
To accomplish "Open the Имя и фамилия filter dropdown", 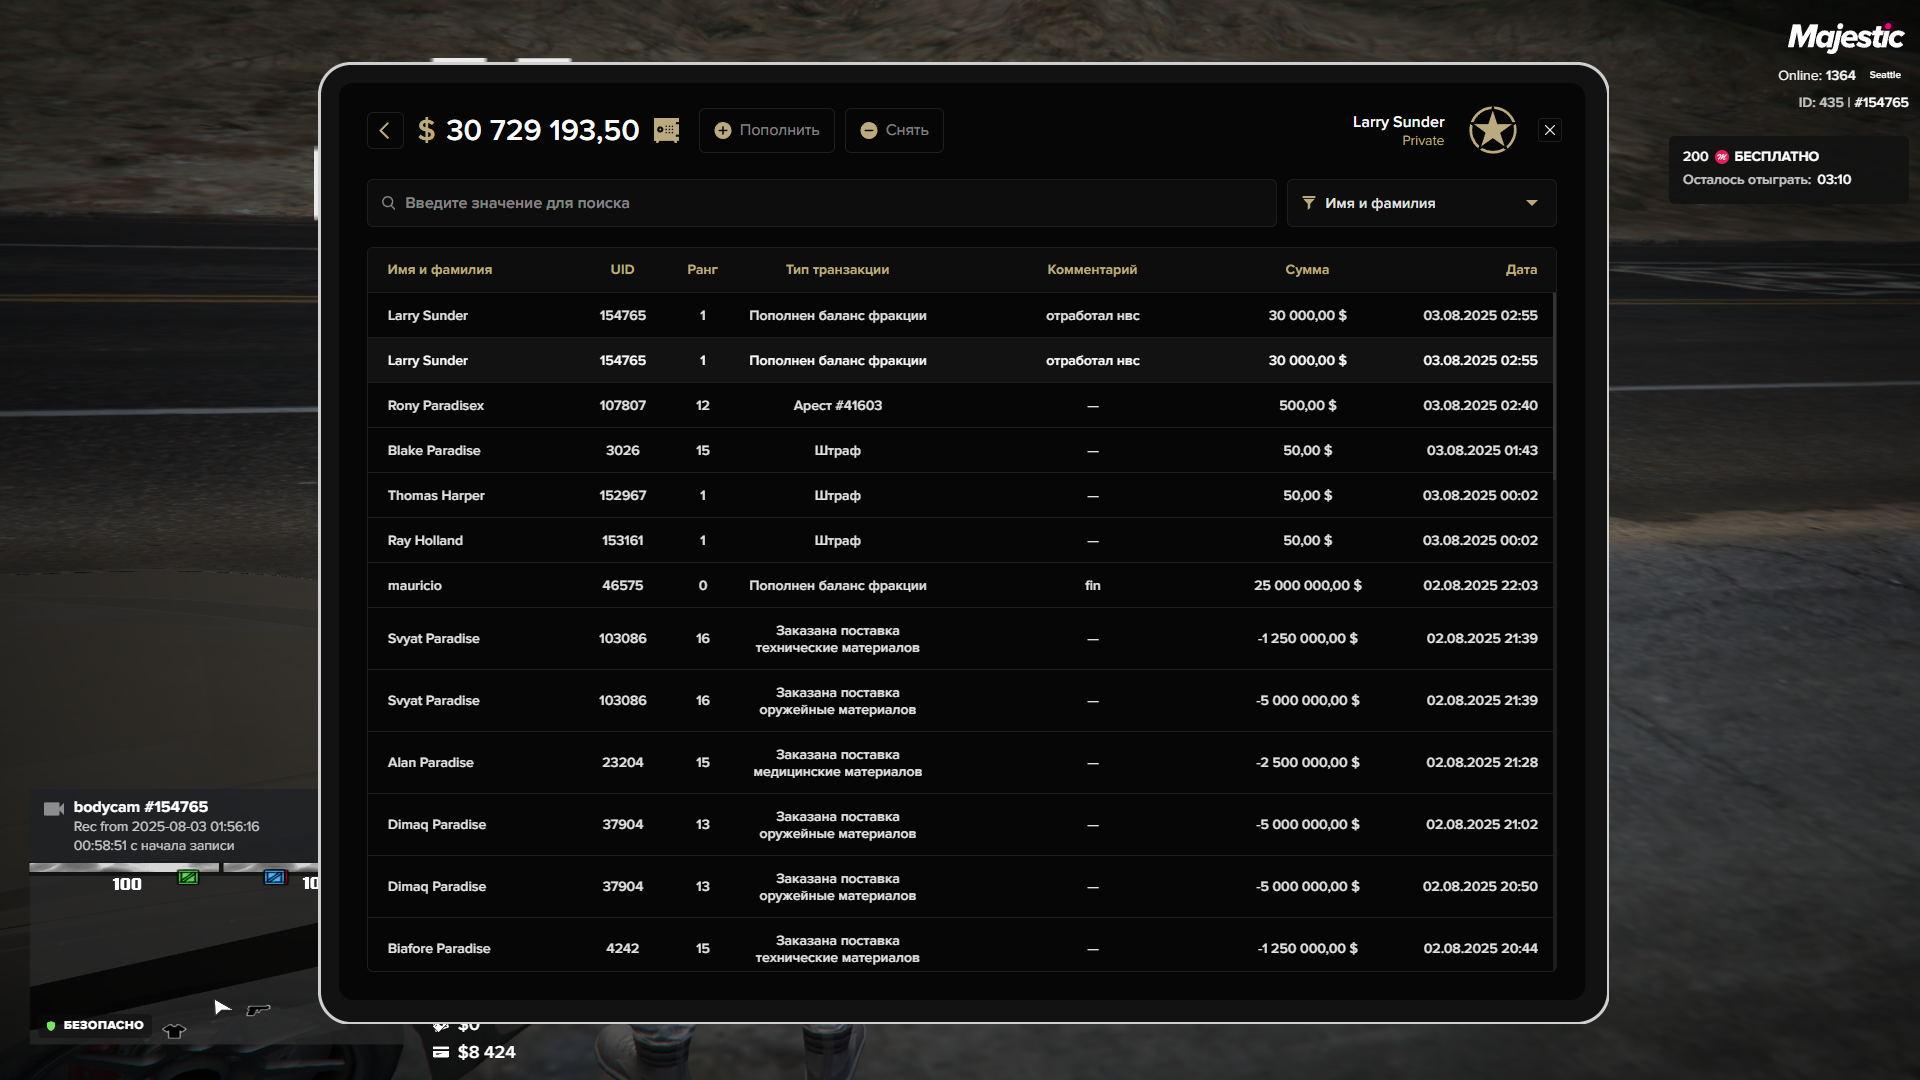I will [1421, 203].
